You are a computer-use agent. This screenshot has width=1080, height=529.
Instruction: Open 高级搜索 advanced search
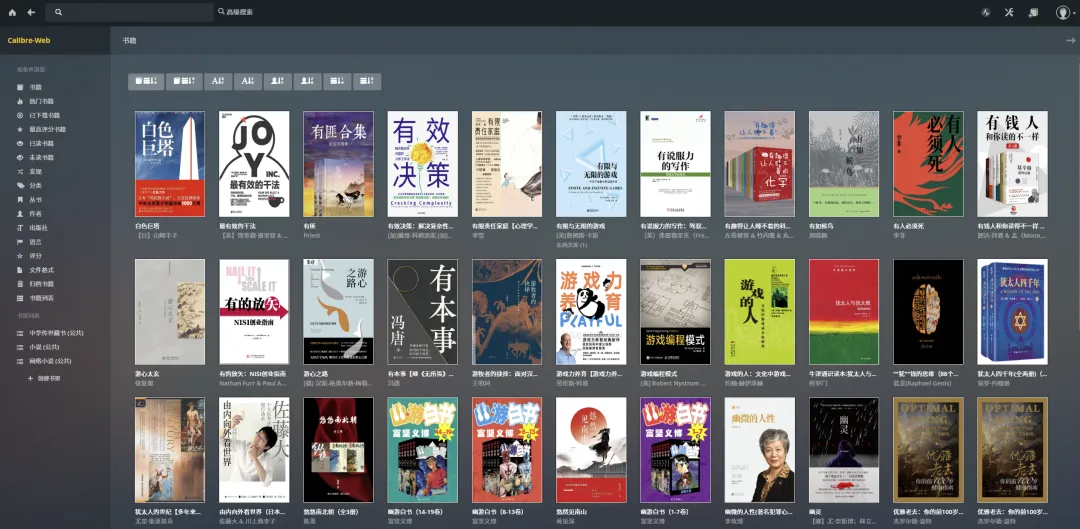click(x=236, y=12)
